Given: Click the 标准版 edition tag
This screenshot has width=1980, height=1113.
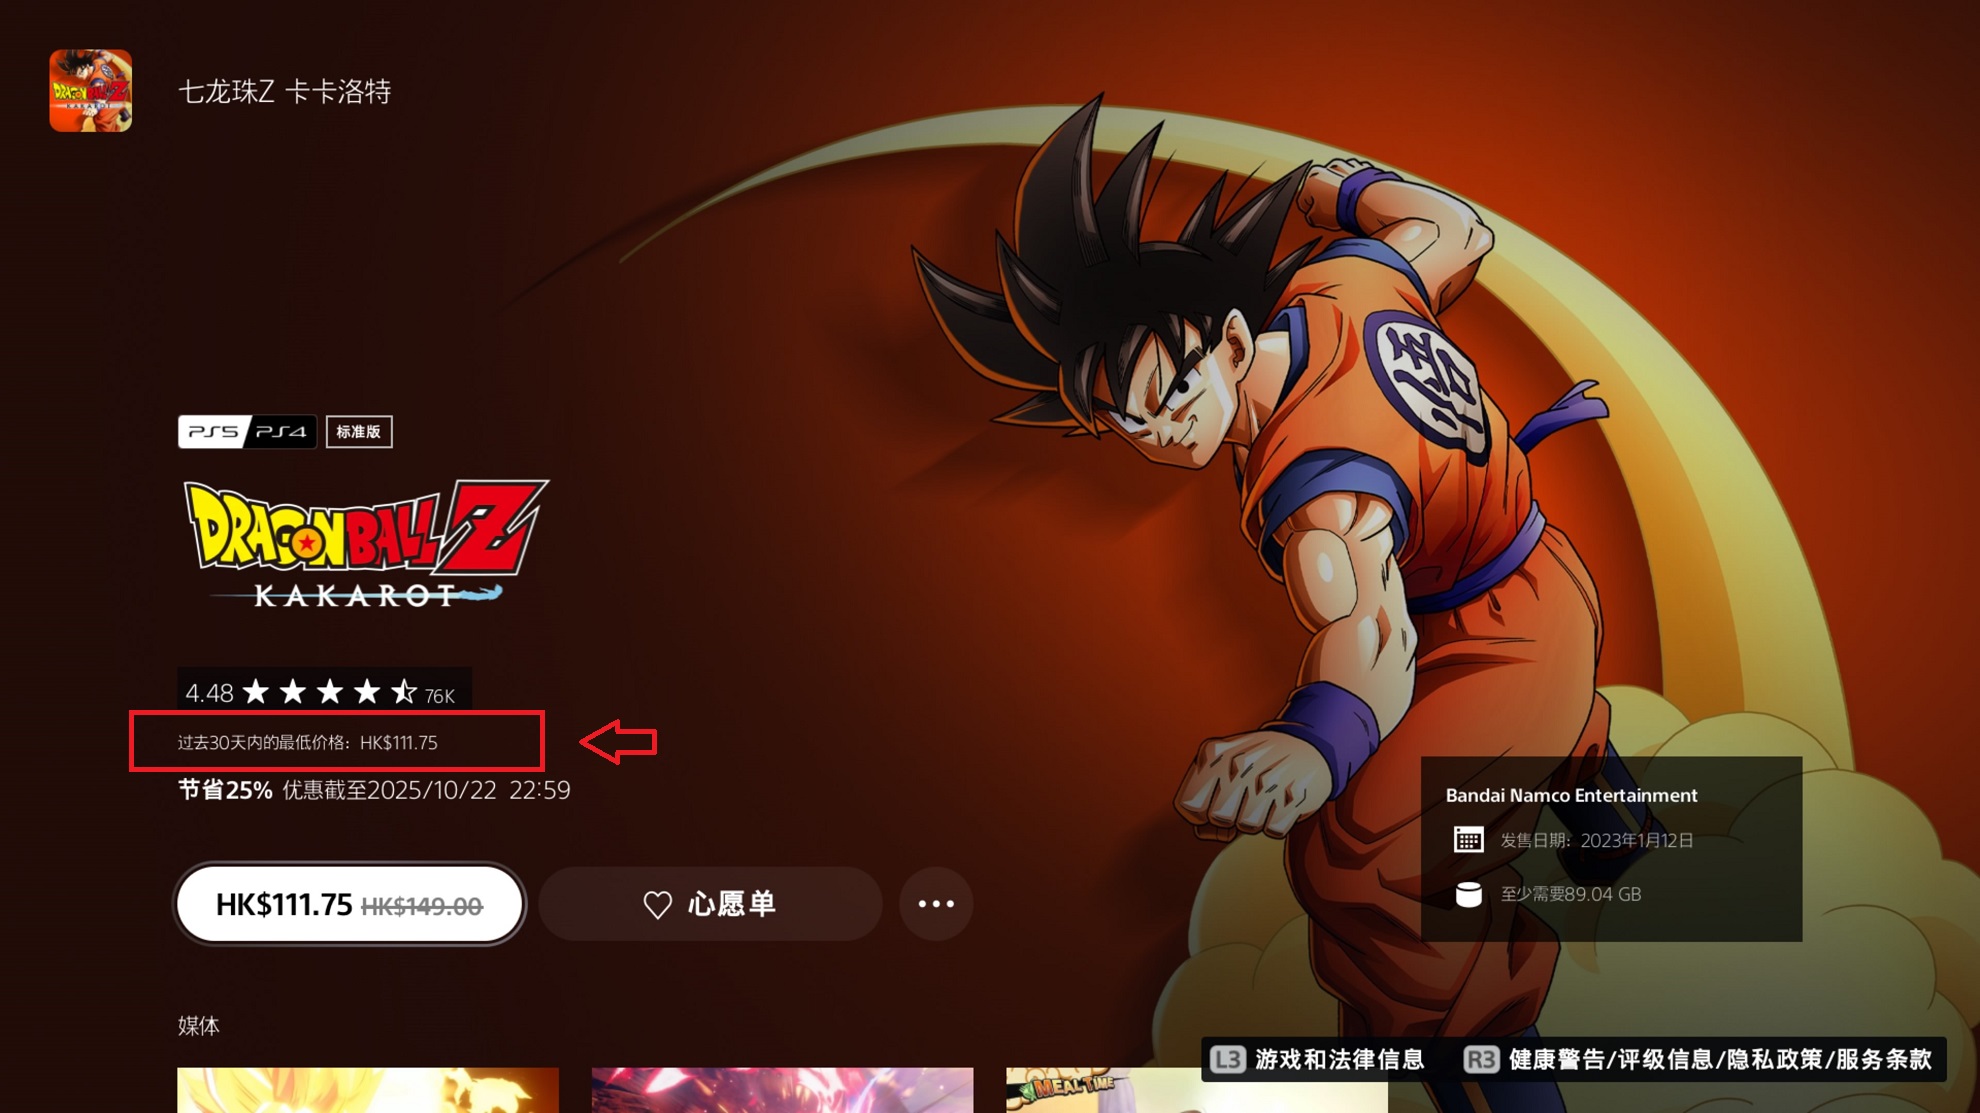Looking at the screenshot, I should 358,431.
